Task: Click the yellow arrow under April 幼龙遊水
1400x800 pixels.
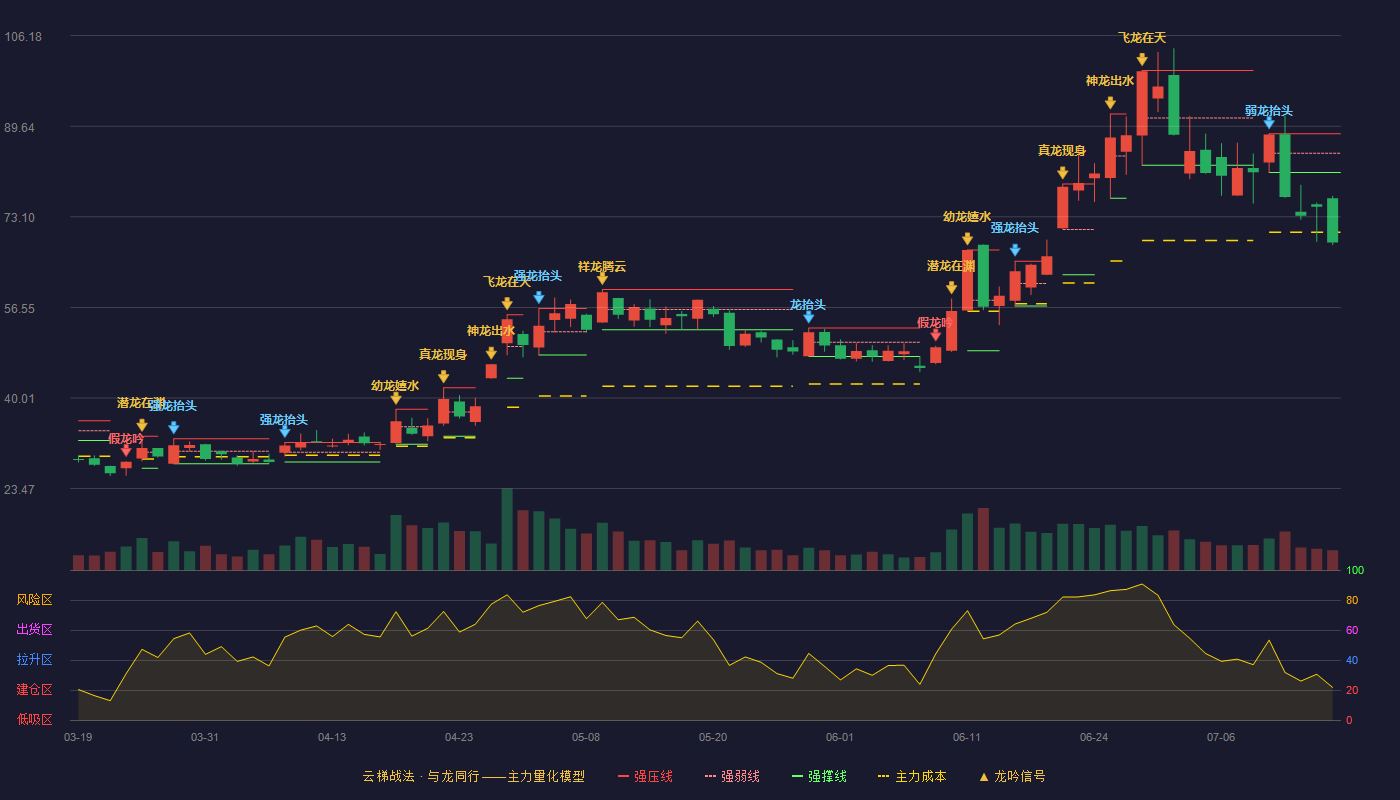Action: [x=396, y=398]
